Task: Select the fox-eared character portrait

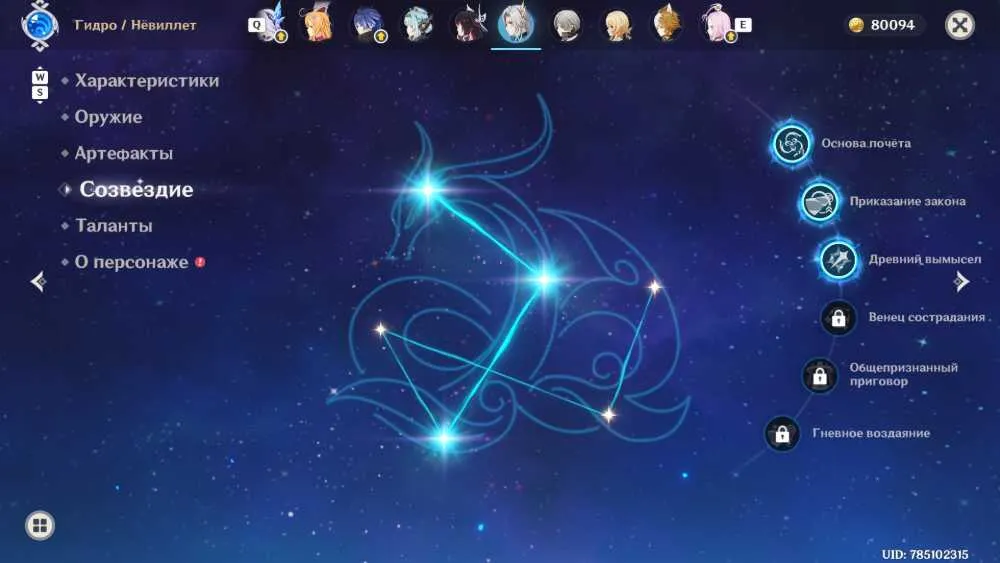Action: (666, 24)
